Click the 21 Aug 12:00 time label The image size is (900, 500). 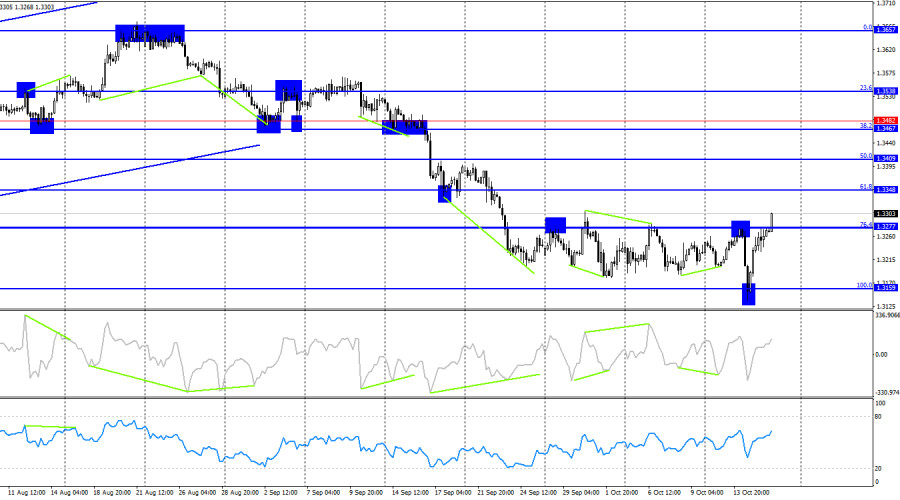[x=155, y=493]
